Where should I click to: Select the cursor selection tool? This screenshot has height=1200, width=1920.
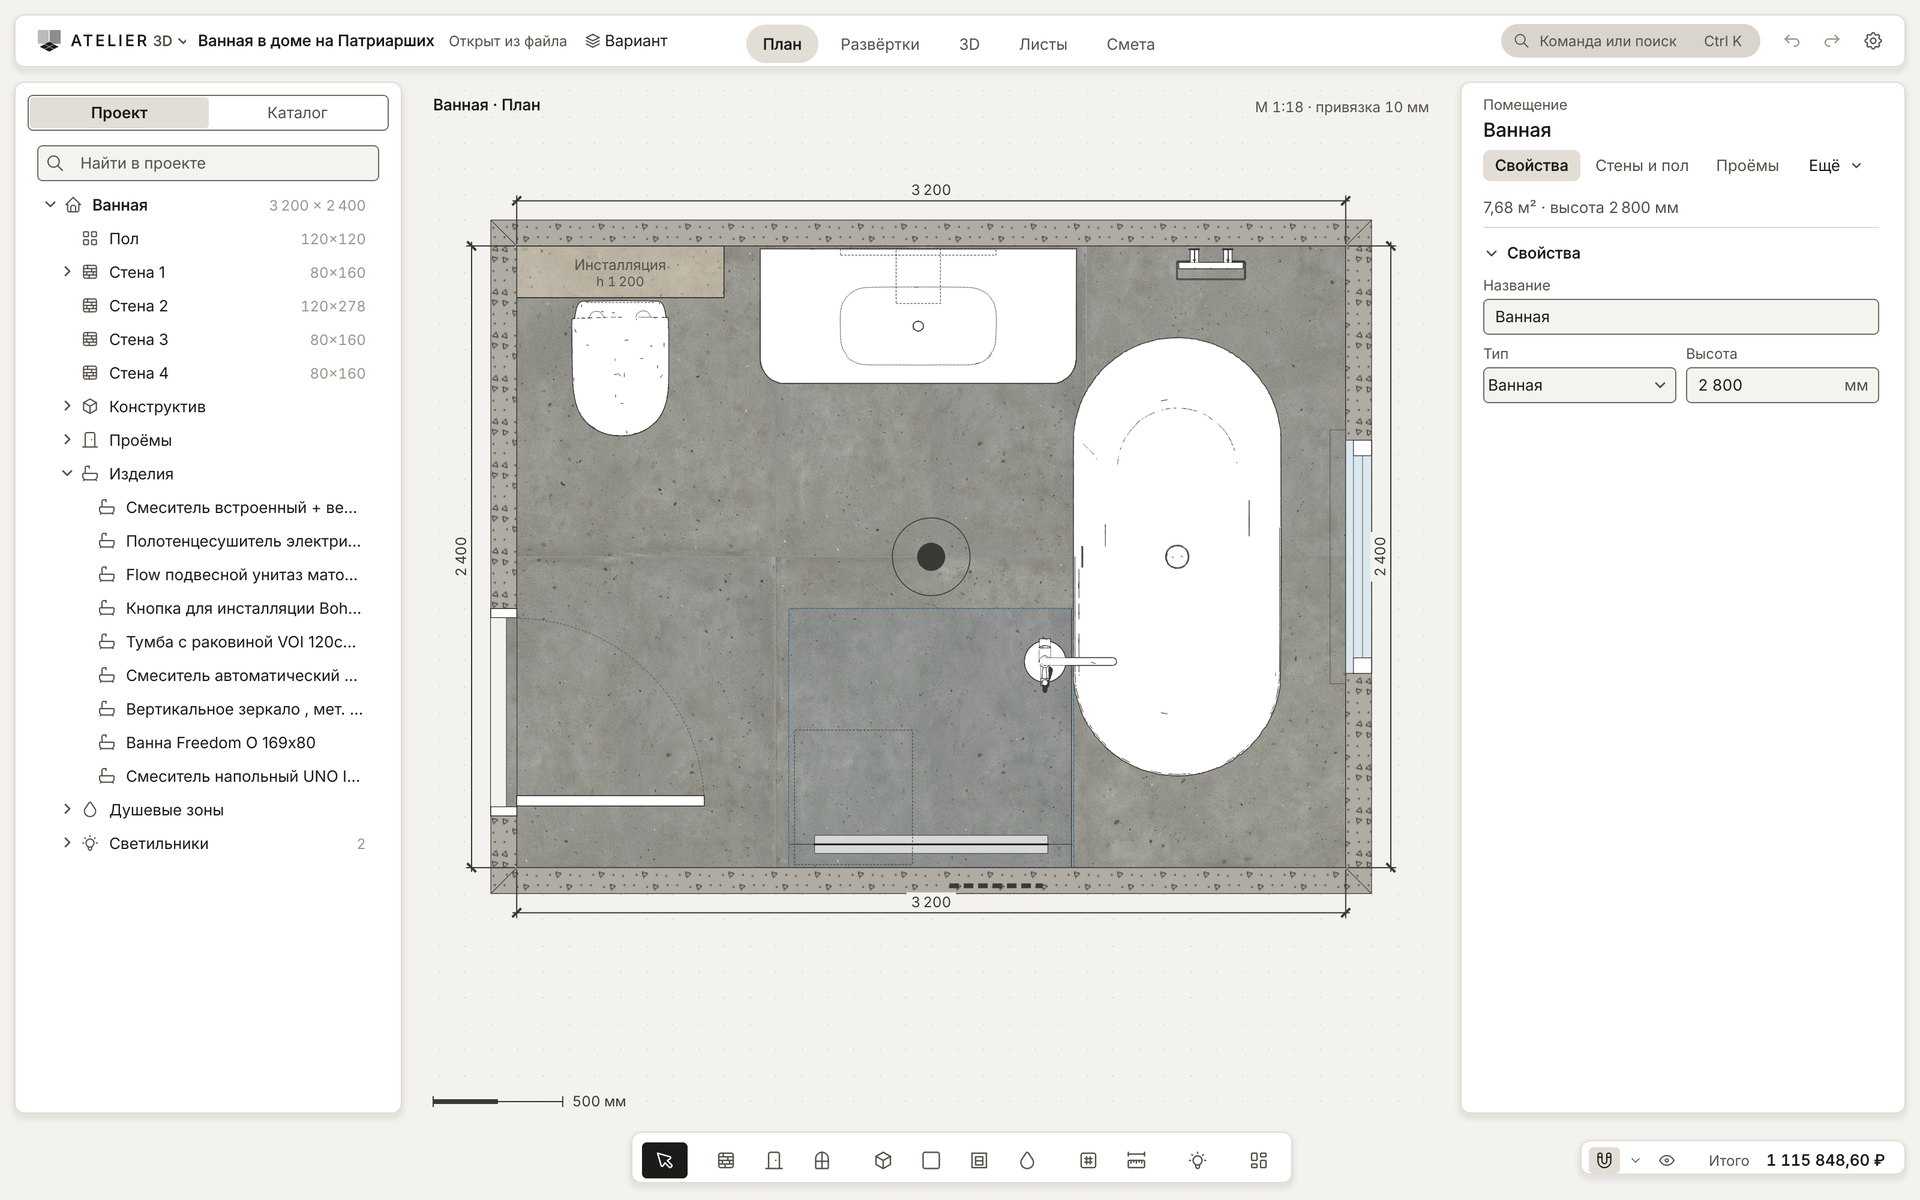coord(664,1160)
